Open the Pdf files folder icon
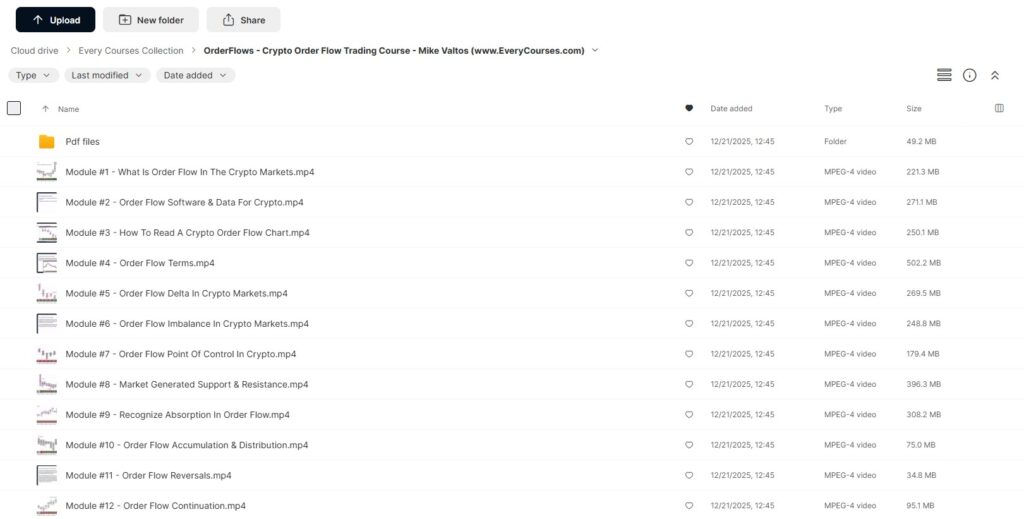Image resolution: width=1024 pixels, height=519 pixels. pyautogui.click(x=47, y=142)
